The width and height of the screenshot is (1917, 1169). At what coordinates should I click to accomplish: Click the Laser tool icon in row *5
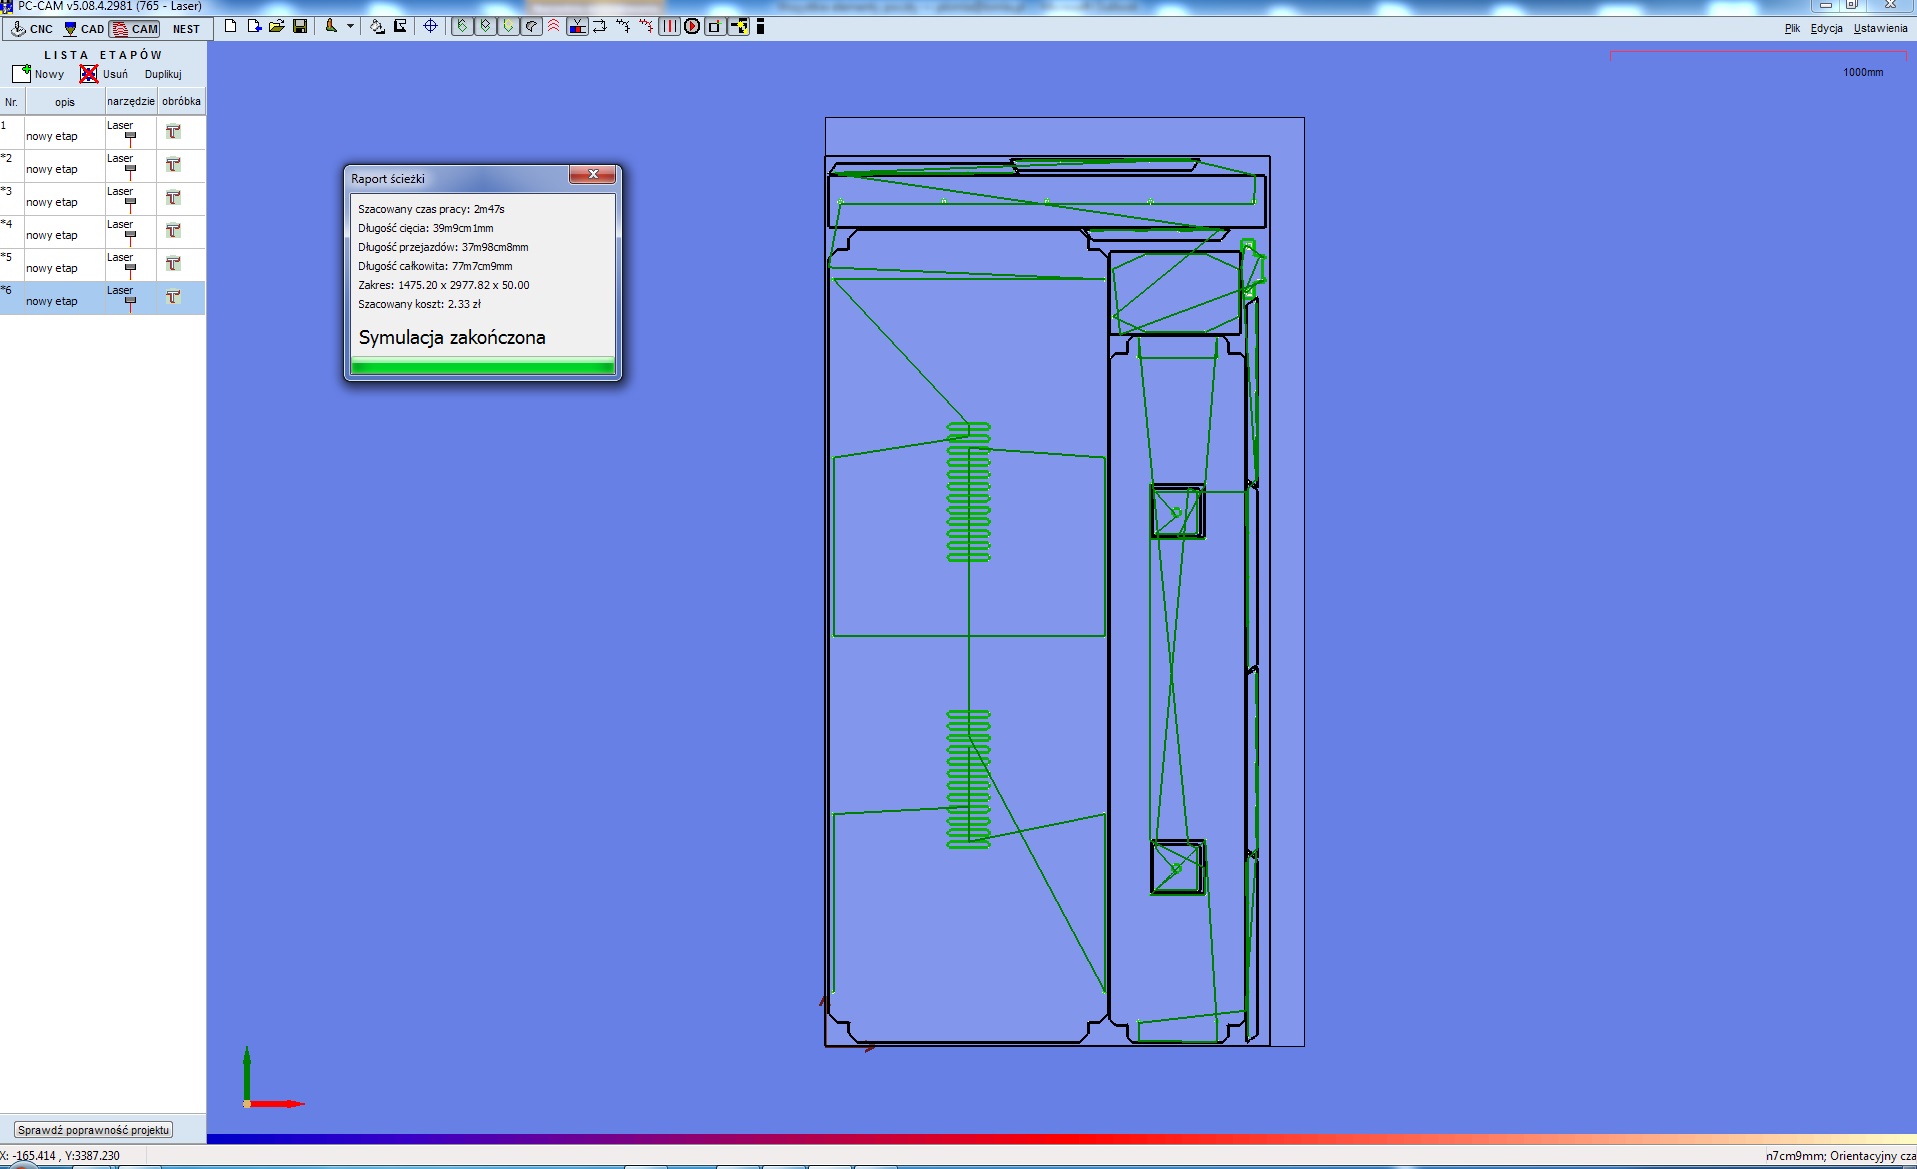[130, 269]
